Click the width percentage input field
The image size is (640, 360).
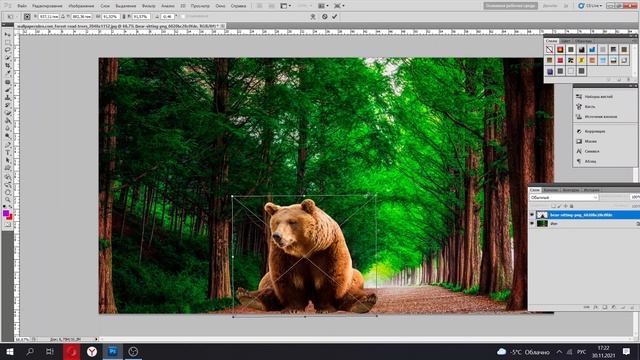point(110,17)
